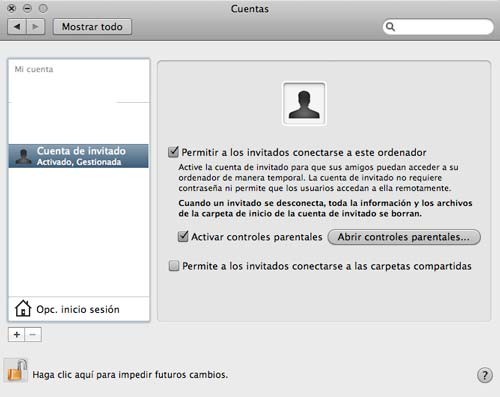This screenshot has height=397, width=500.
Task: Toggle Activar controles parentales checkbox
Action: (x=183, y=237)
